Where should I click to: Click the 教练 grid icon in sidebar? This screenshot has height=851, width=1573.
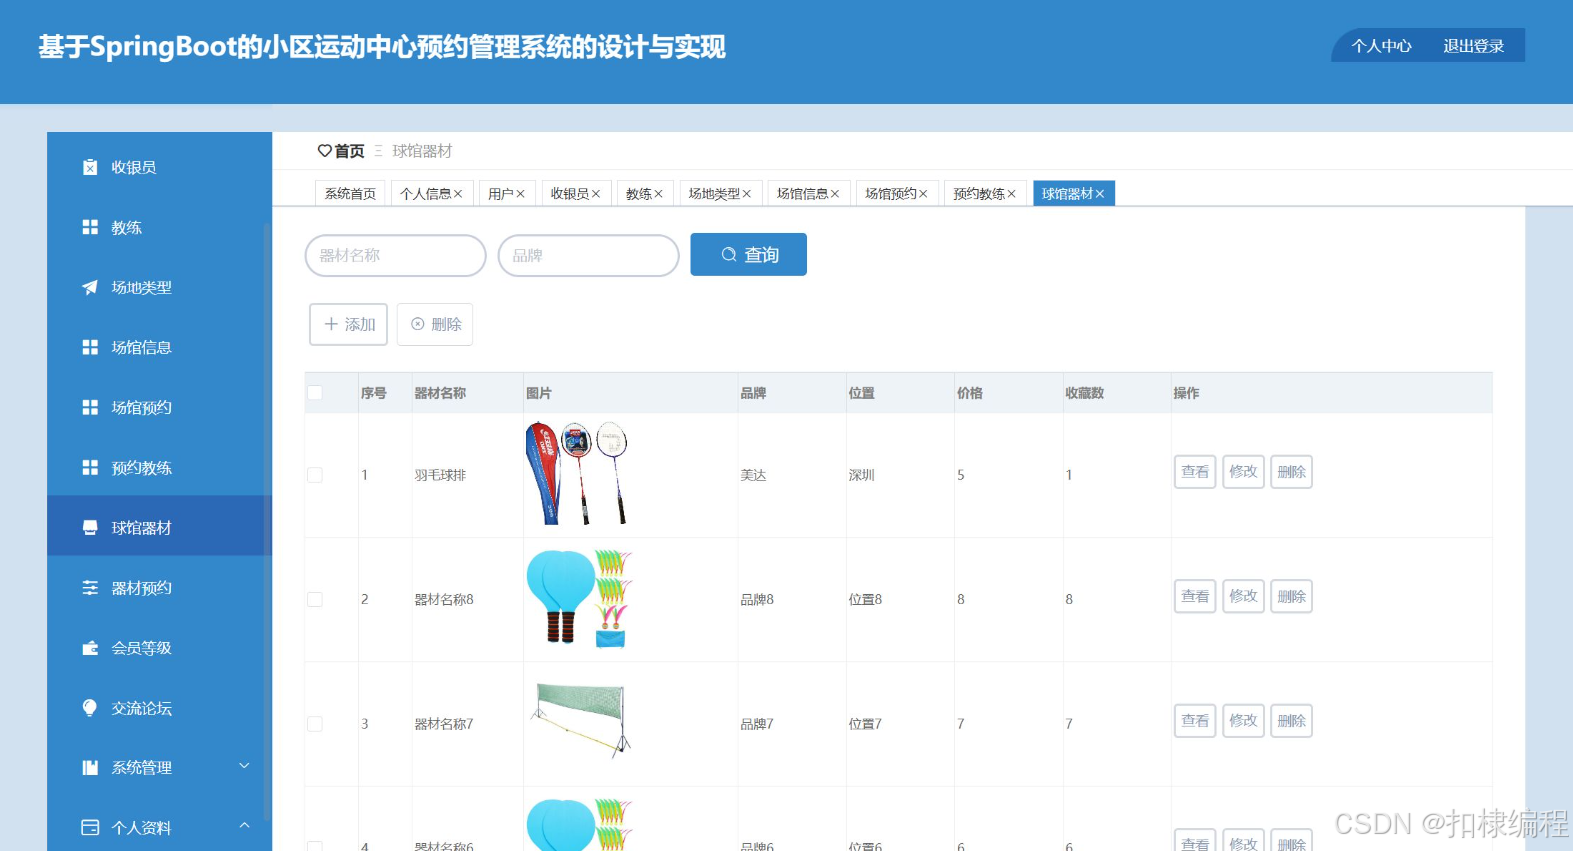[x=90, y=227]
